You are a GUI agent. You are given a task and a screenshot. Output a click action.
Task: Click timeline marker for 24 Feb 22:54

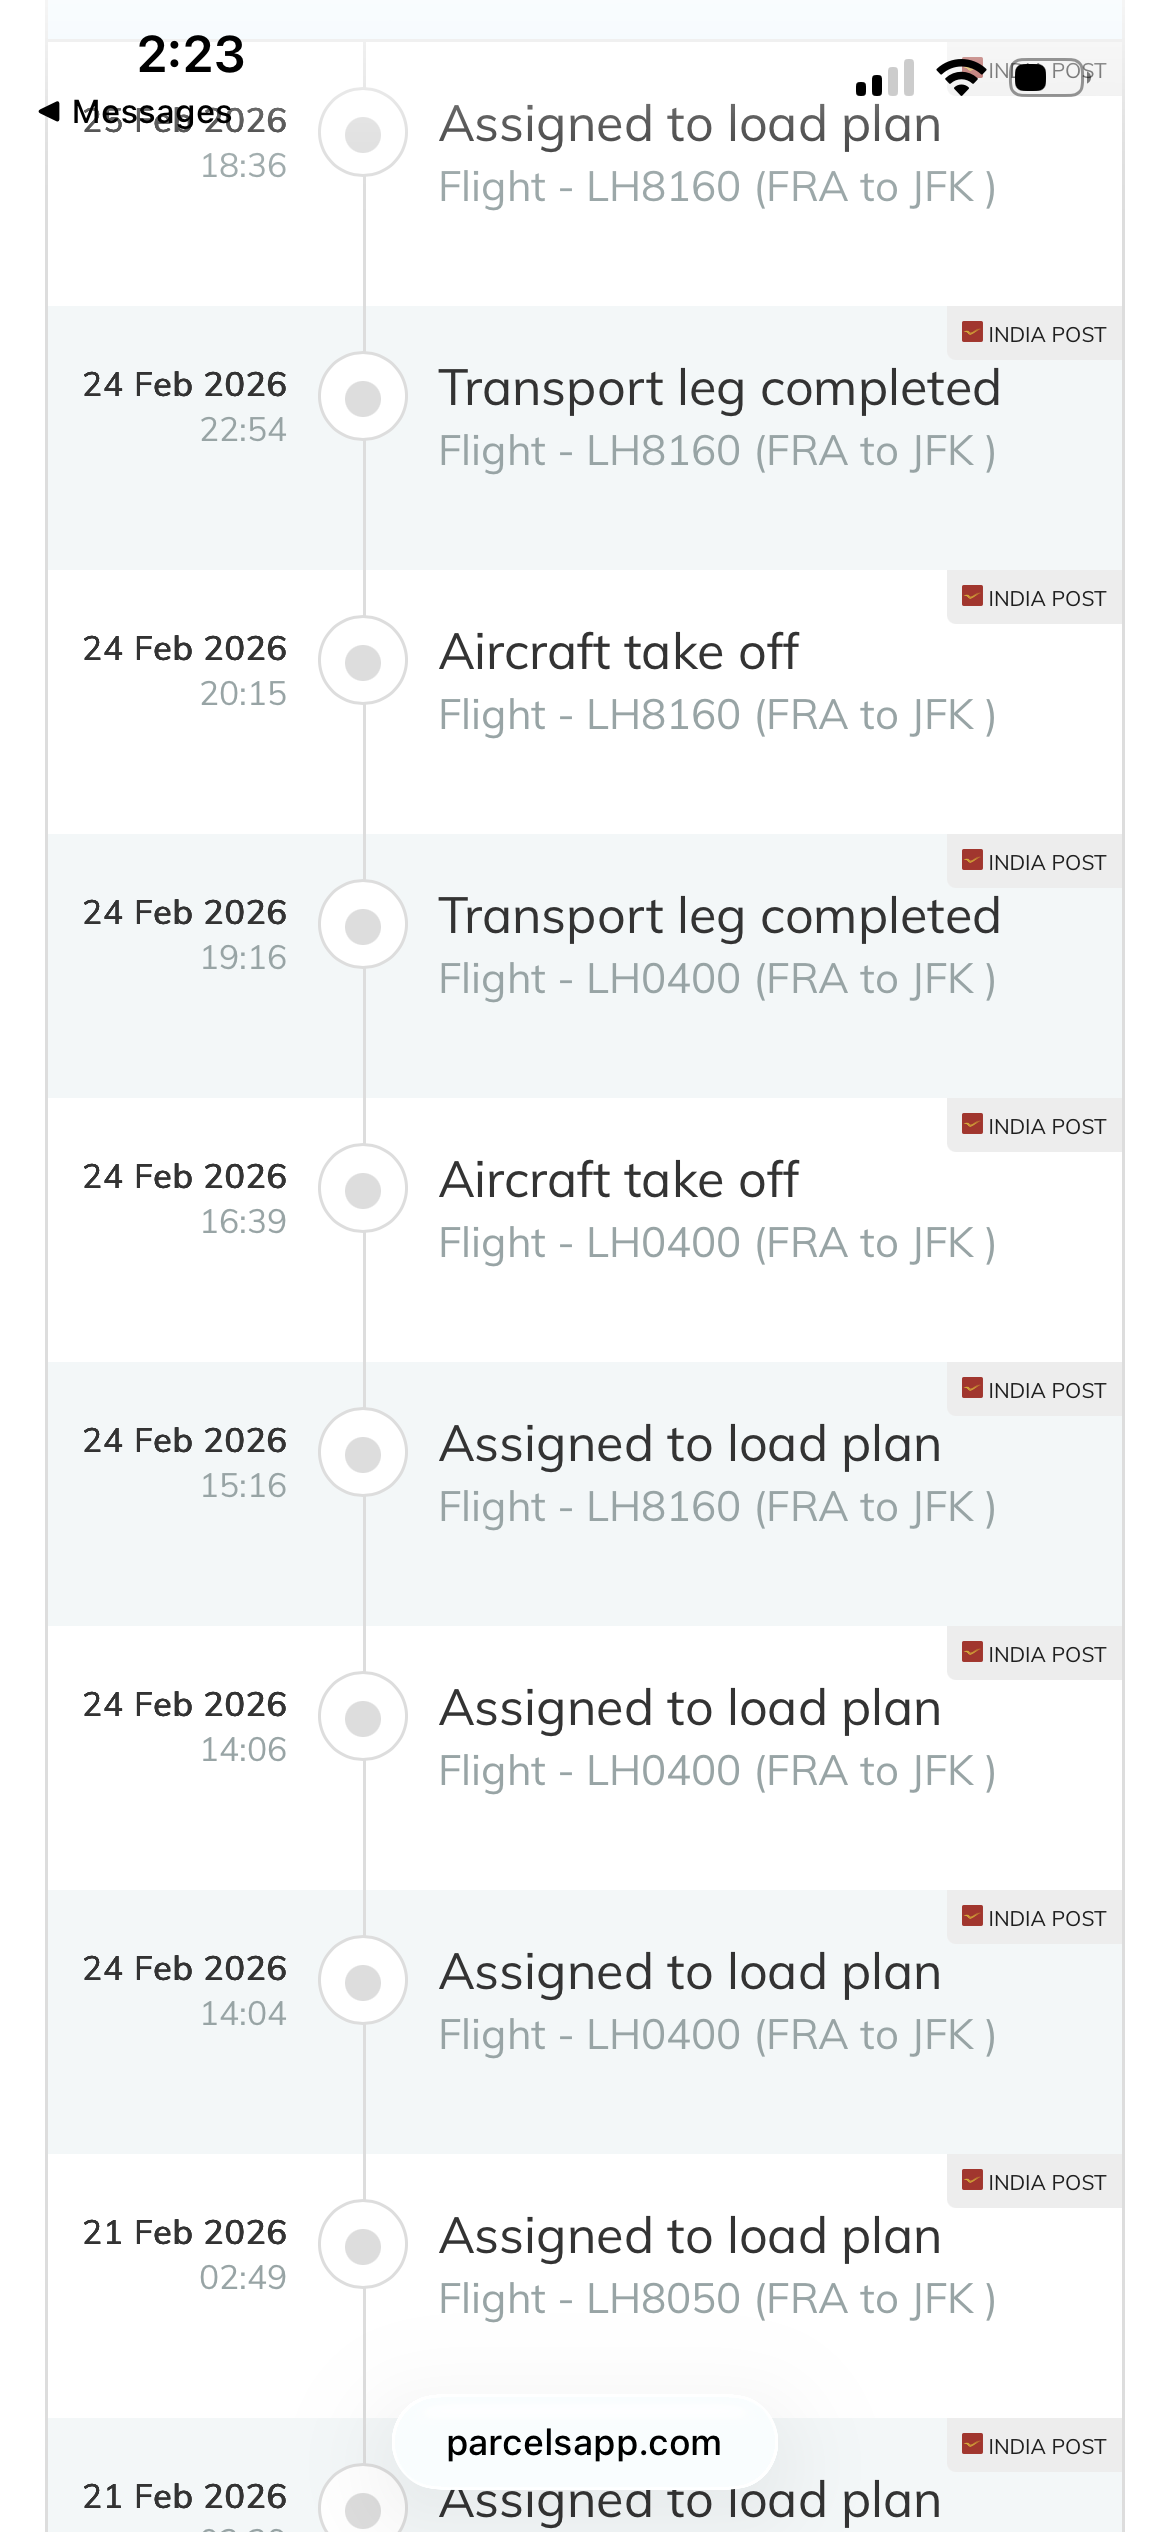(x=363, y=397)
